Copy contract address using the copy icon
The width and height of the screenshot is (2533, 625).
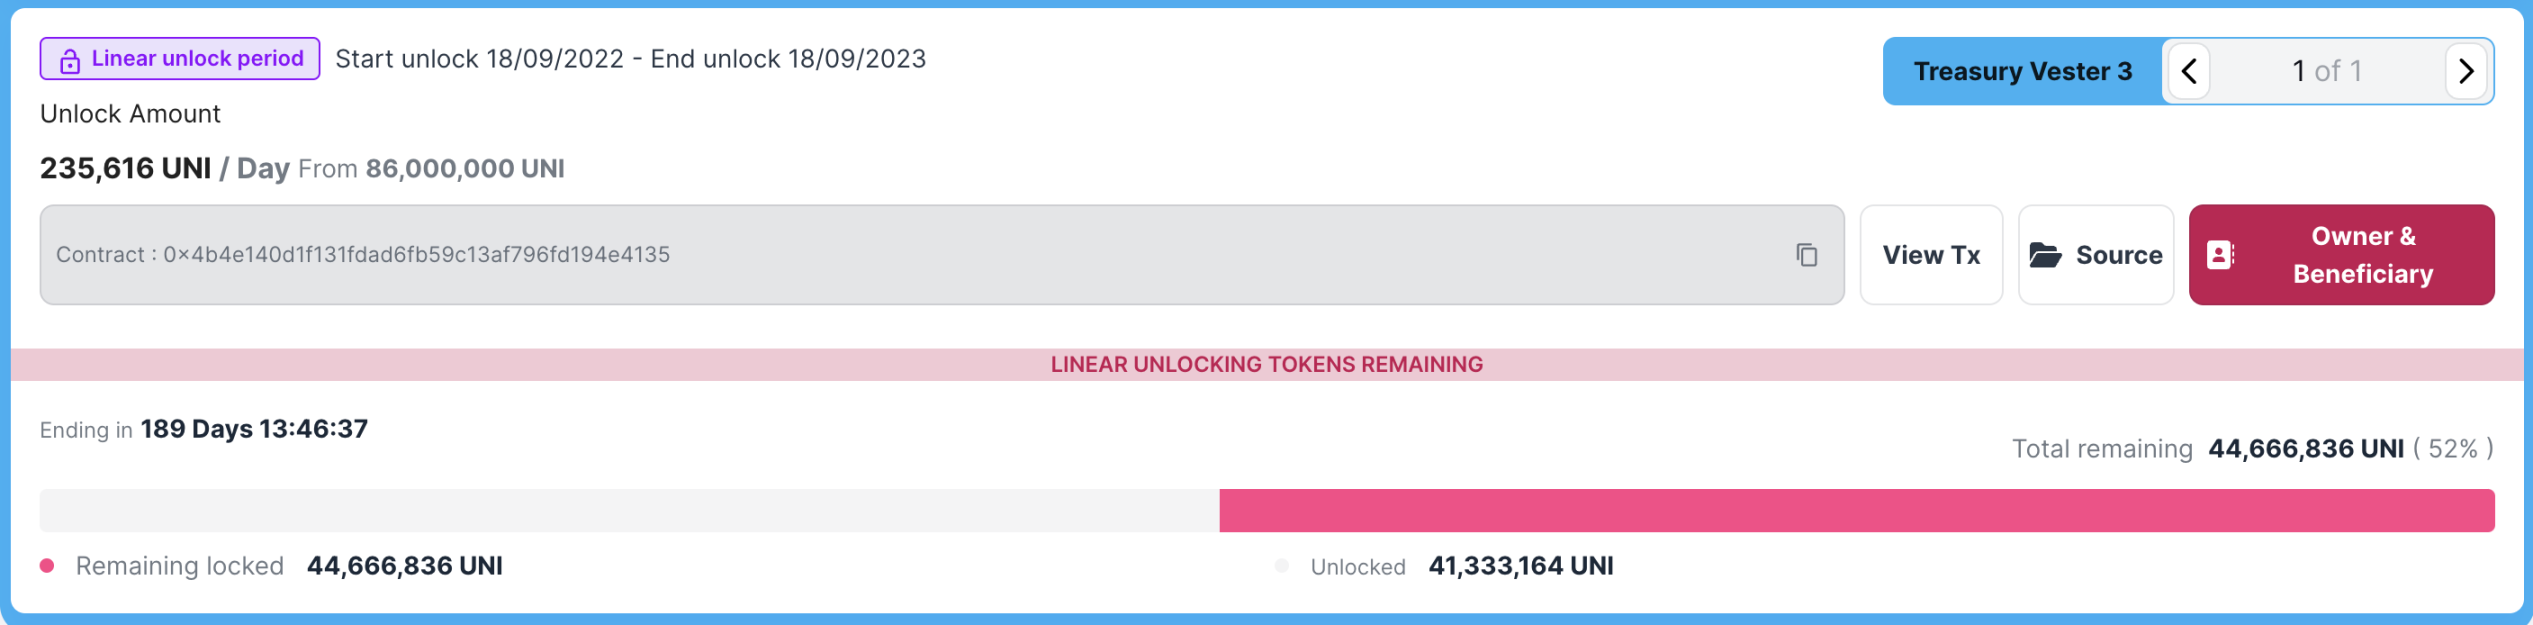click(x=1806, y=255)
